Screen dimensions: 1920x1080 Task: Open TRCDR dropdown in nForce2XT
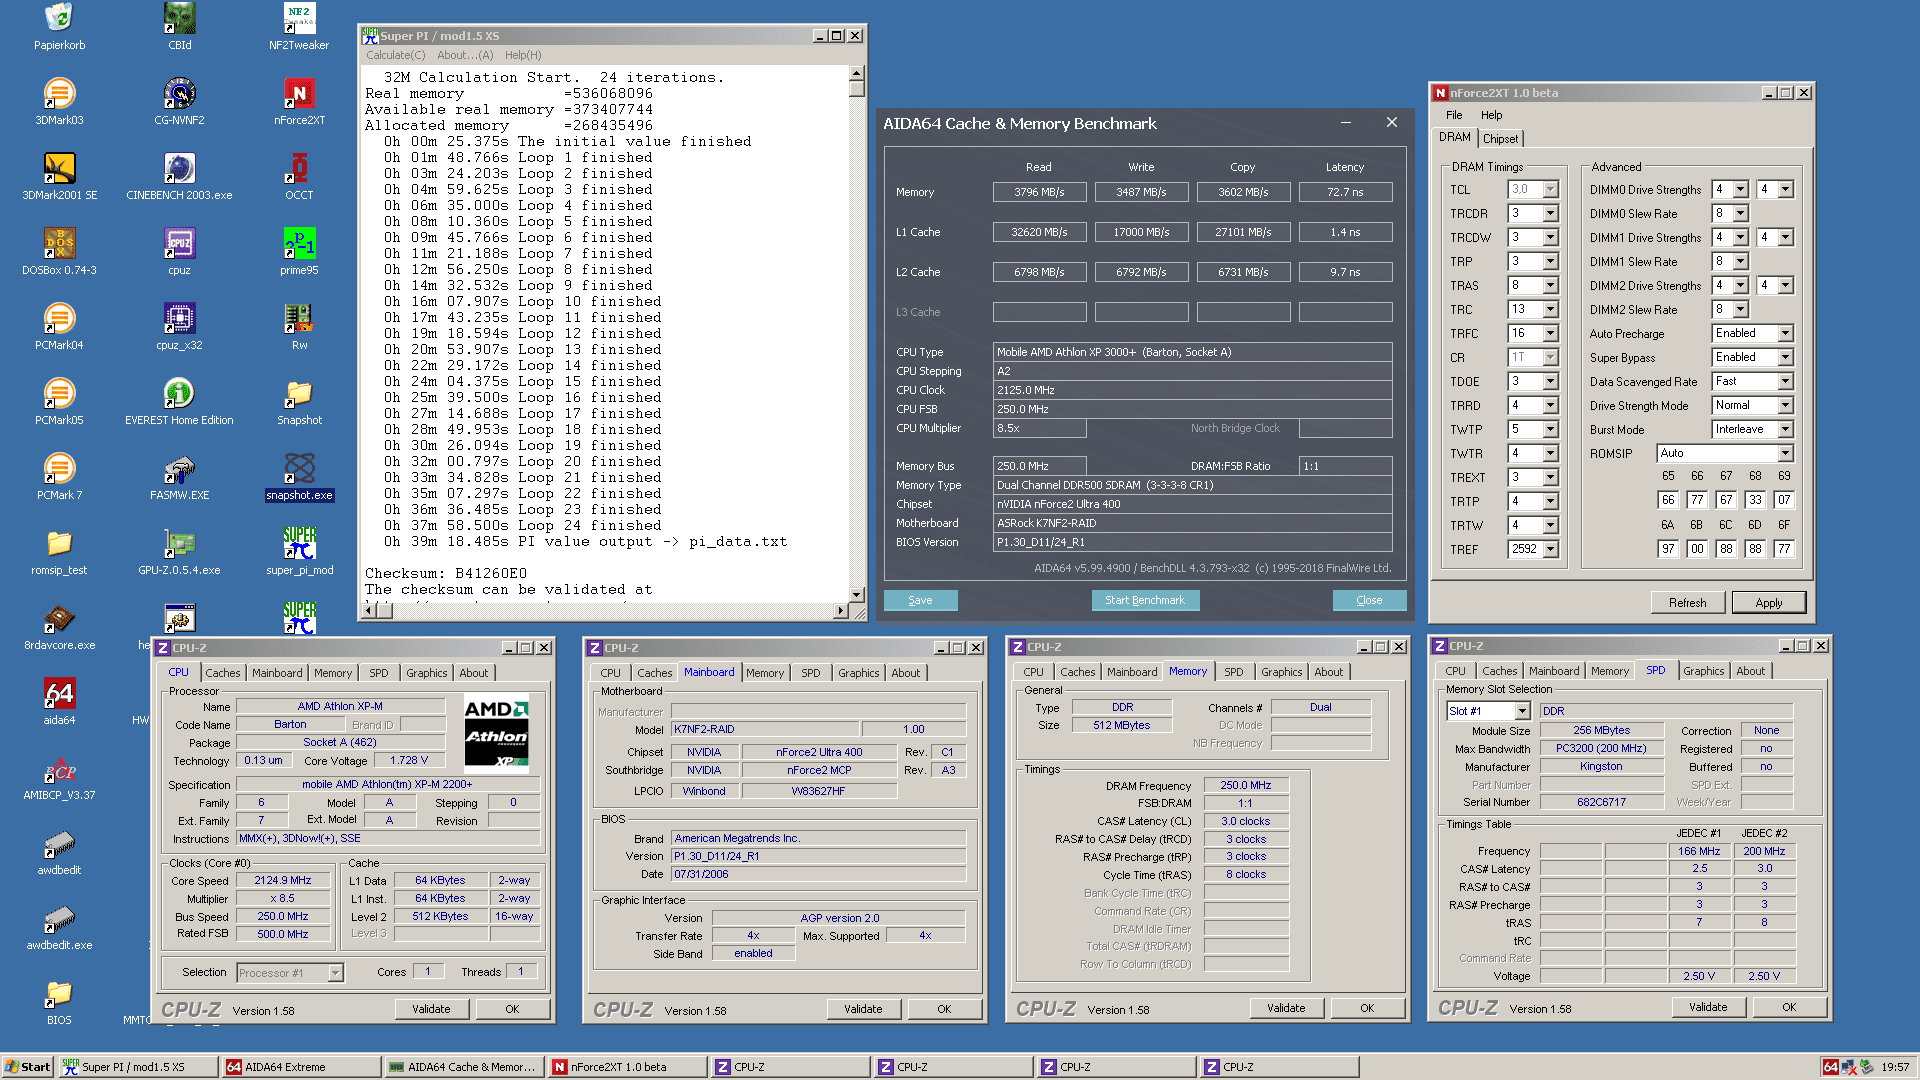(1550, 213)
